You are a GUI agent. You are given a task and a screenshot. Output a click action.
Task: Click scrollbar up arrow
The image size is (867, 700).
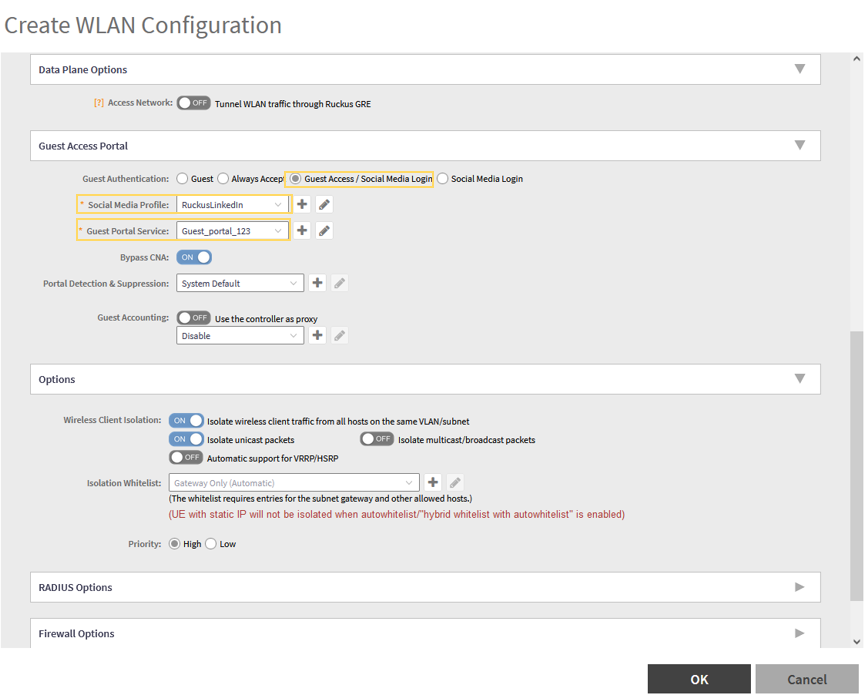tap(857, 59)
